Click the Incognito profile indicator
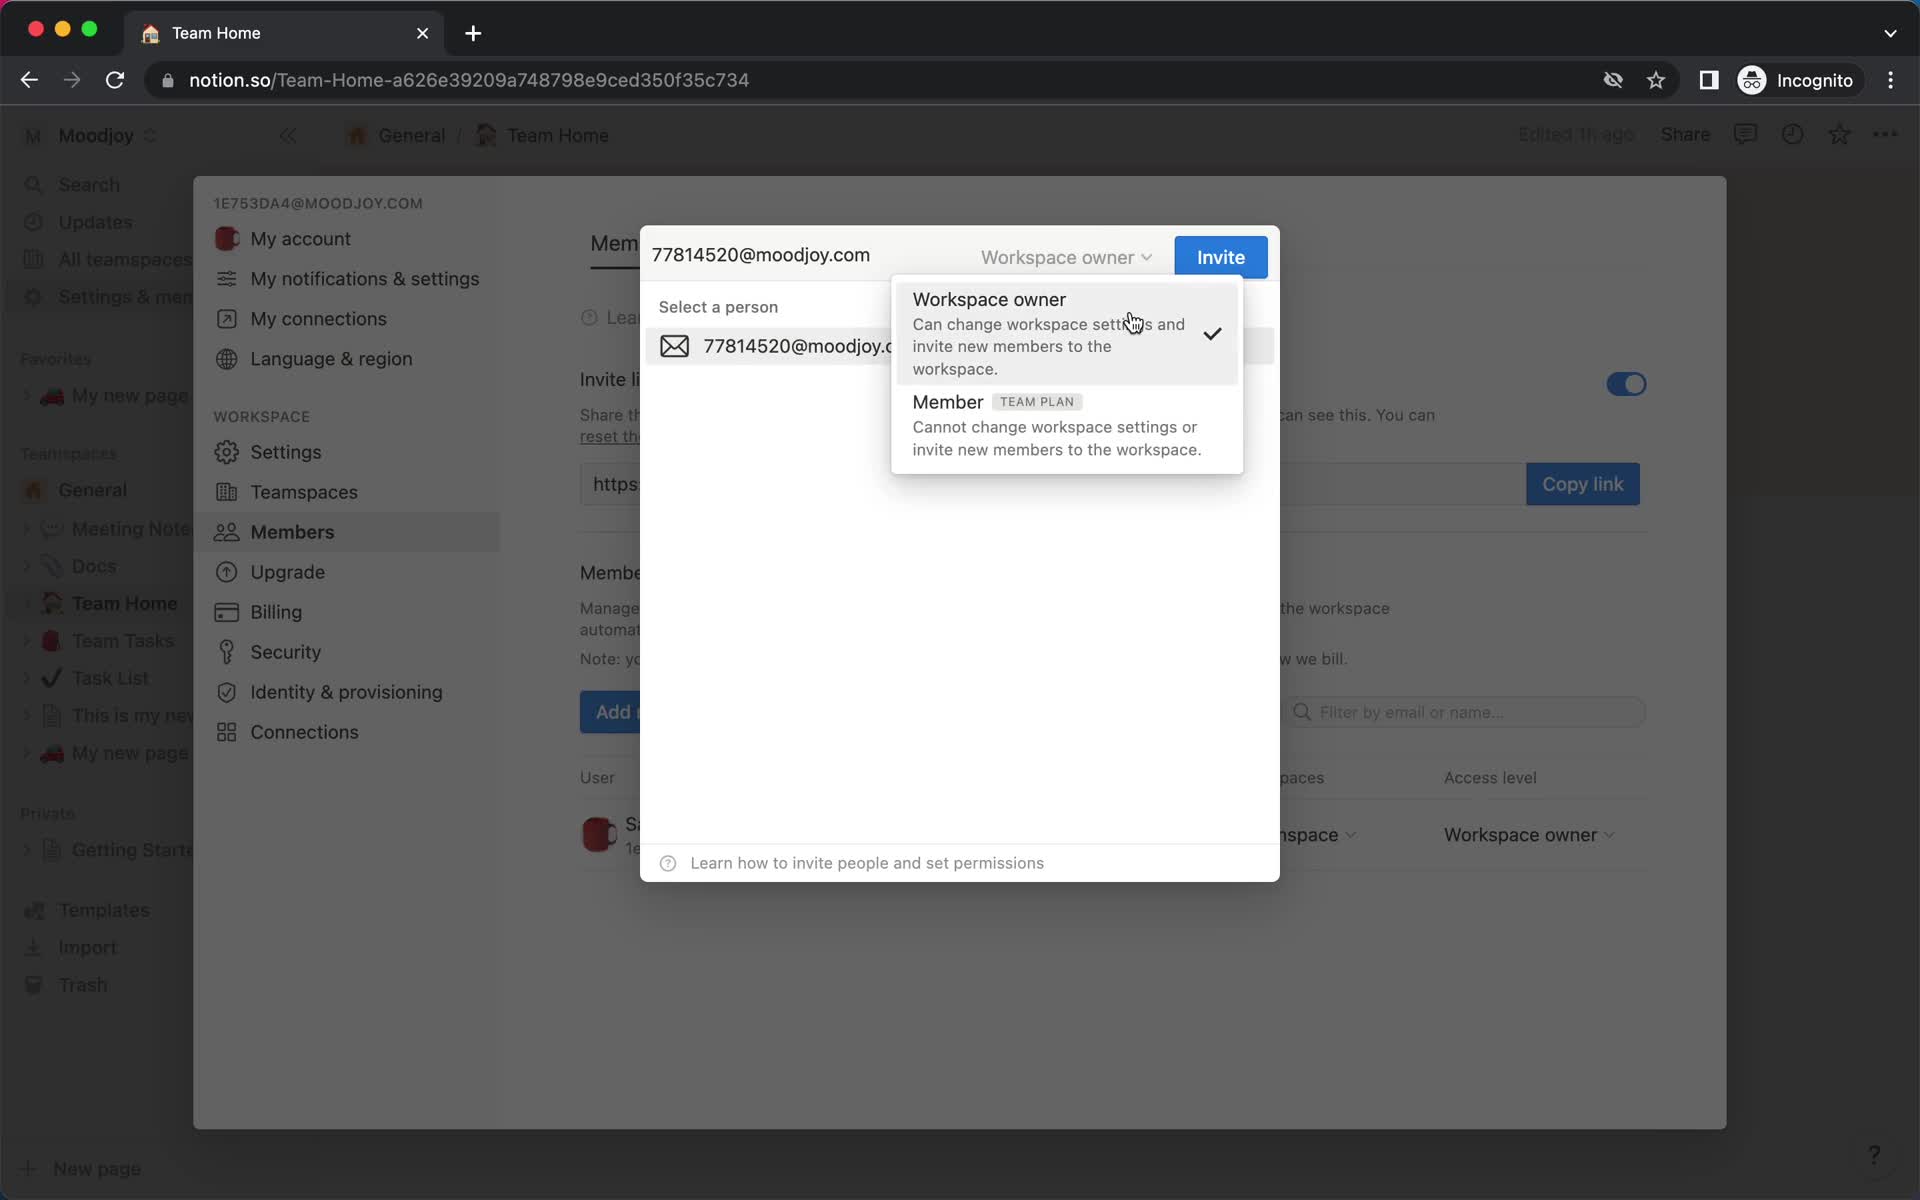 (x=1798, y=80)
